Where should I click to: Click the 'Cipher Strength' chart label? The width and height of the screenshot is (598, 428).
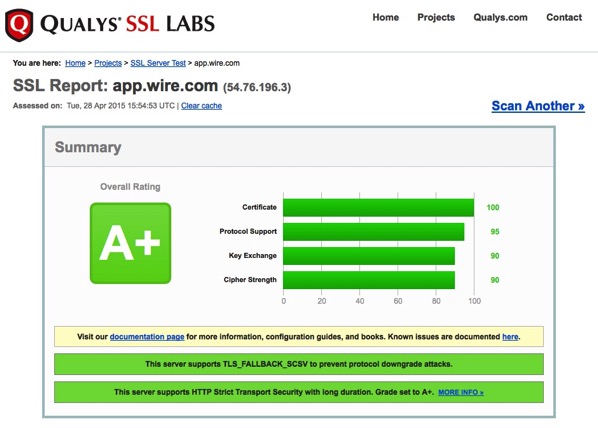coord(250,280)
